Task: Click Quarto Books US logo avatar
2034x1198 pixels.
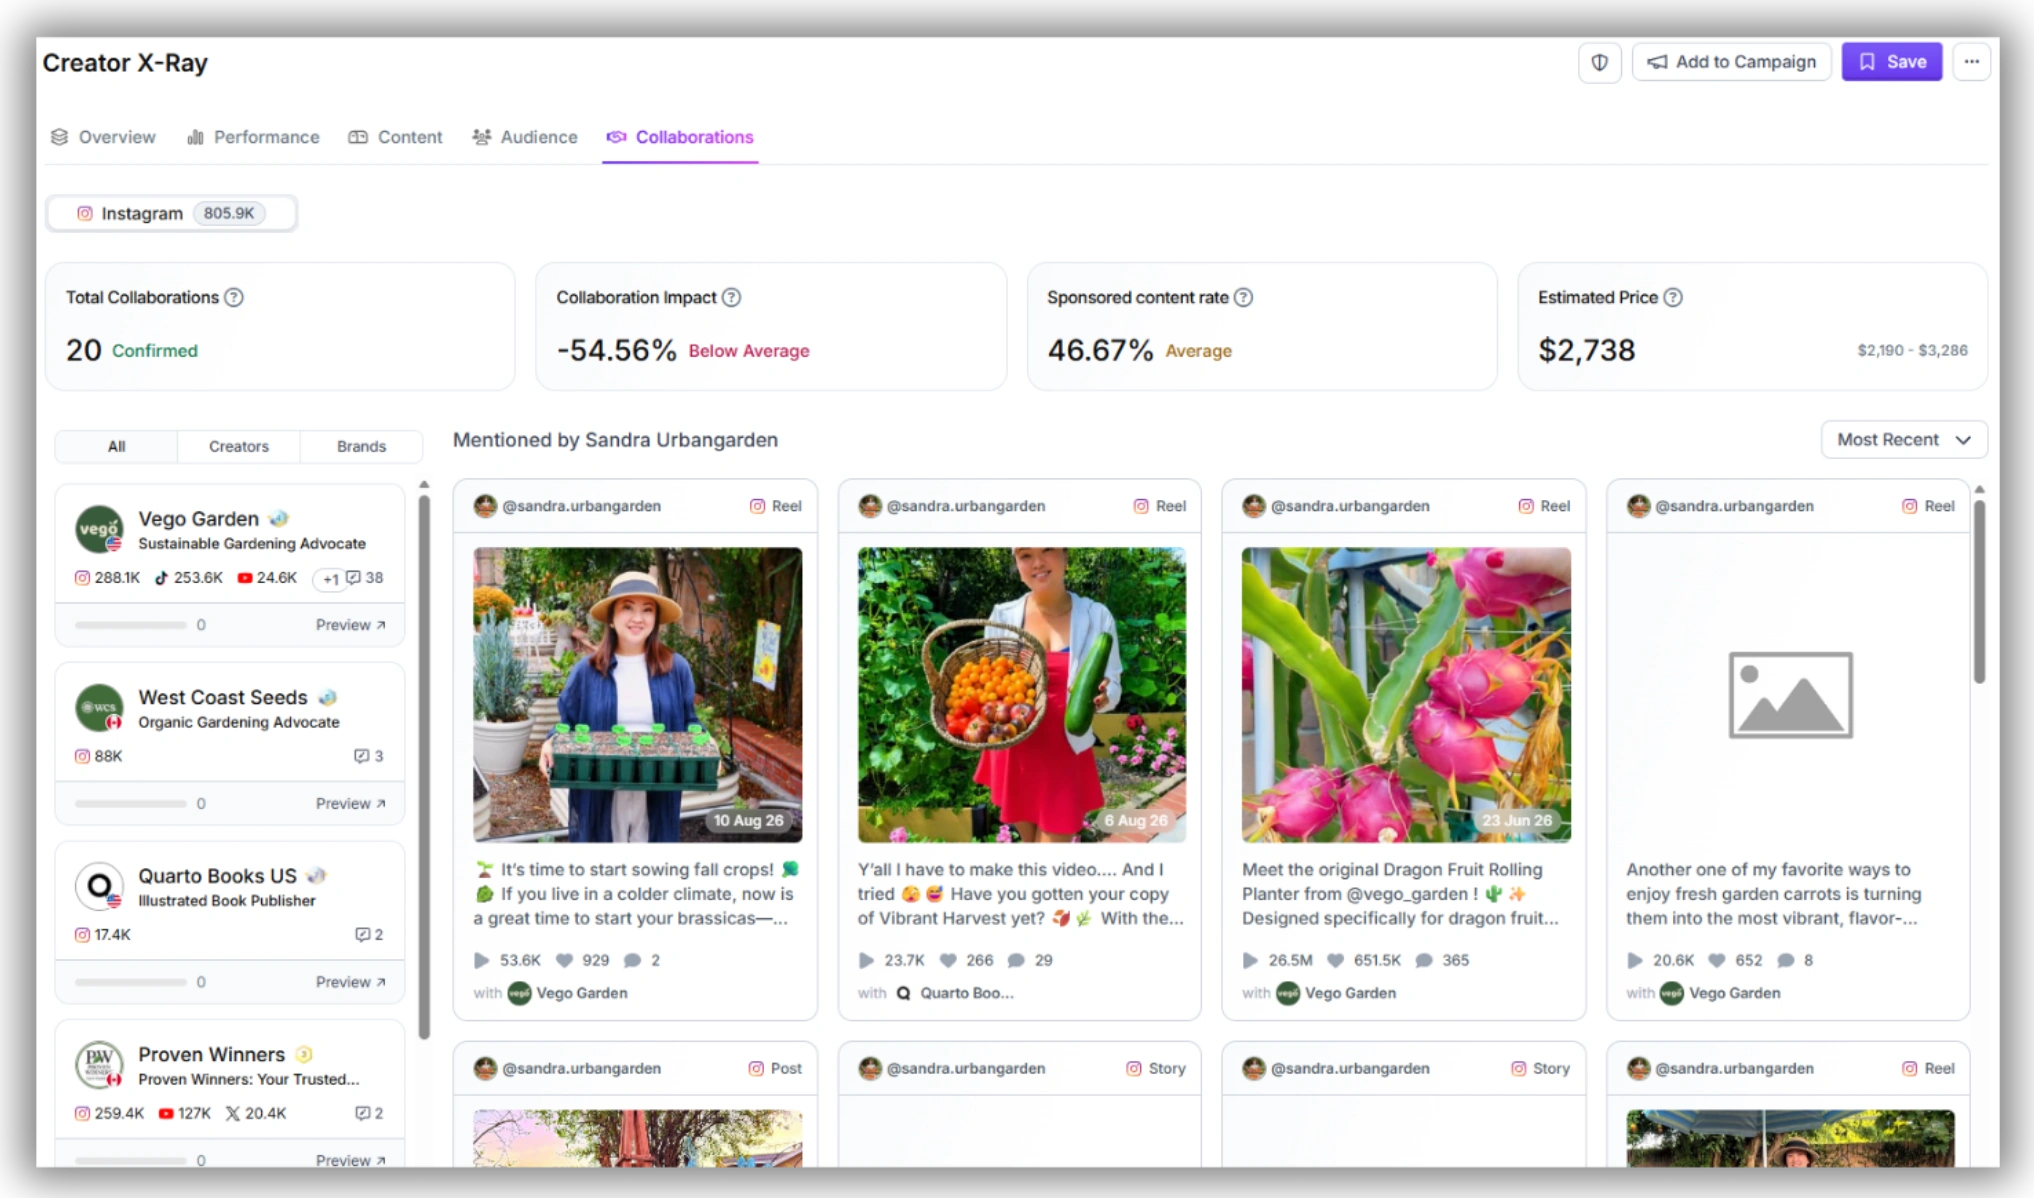Action: (99, 886)
